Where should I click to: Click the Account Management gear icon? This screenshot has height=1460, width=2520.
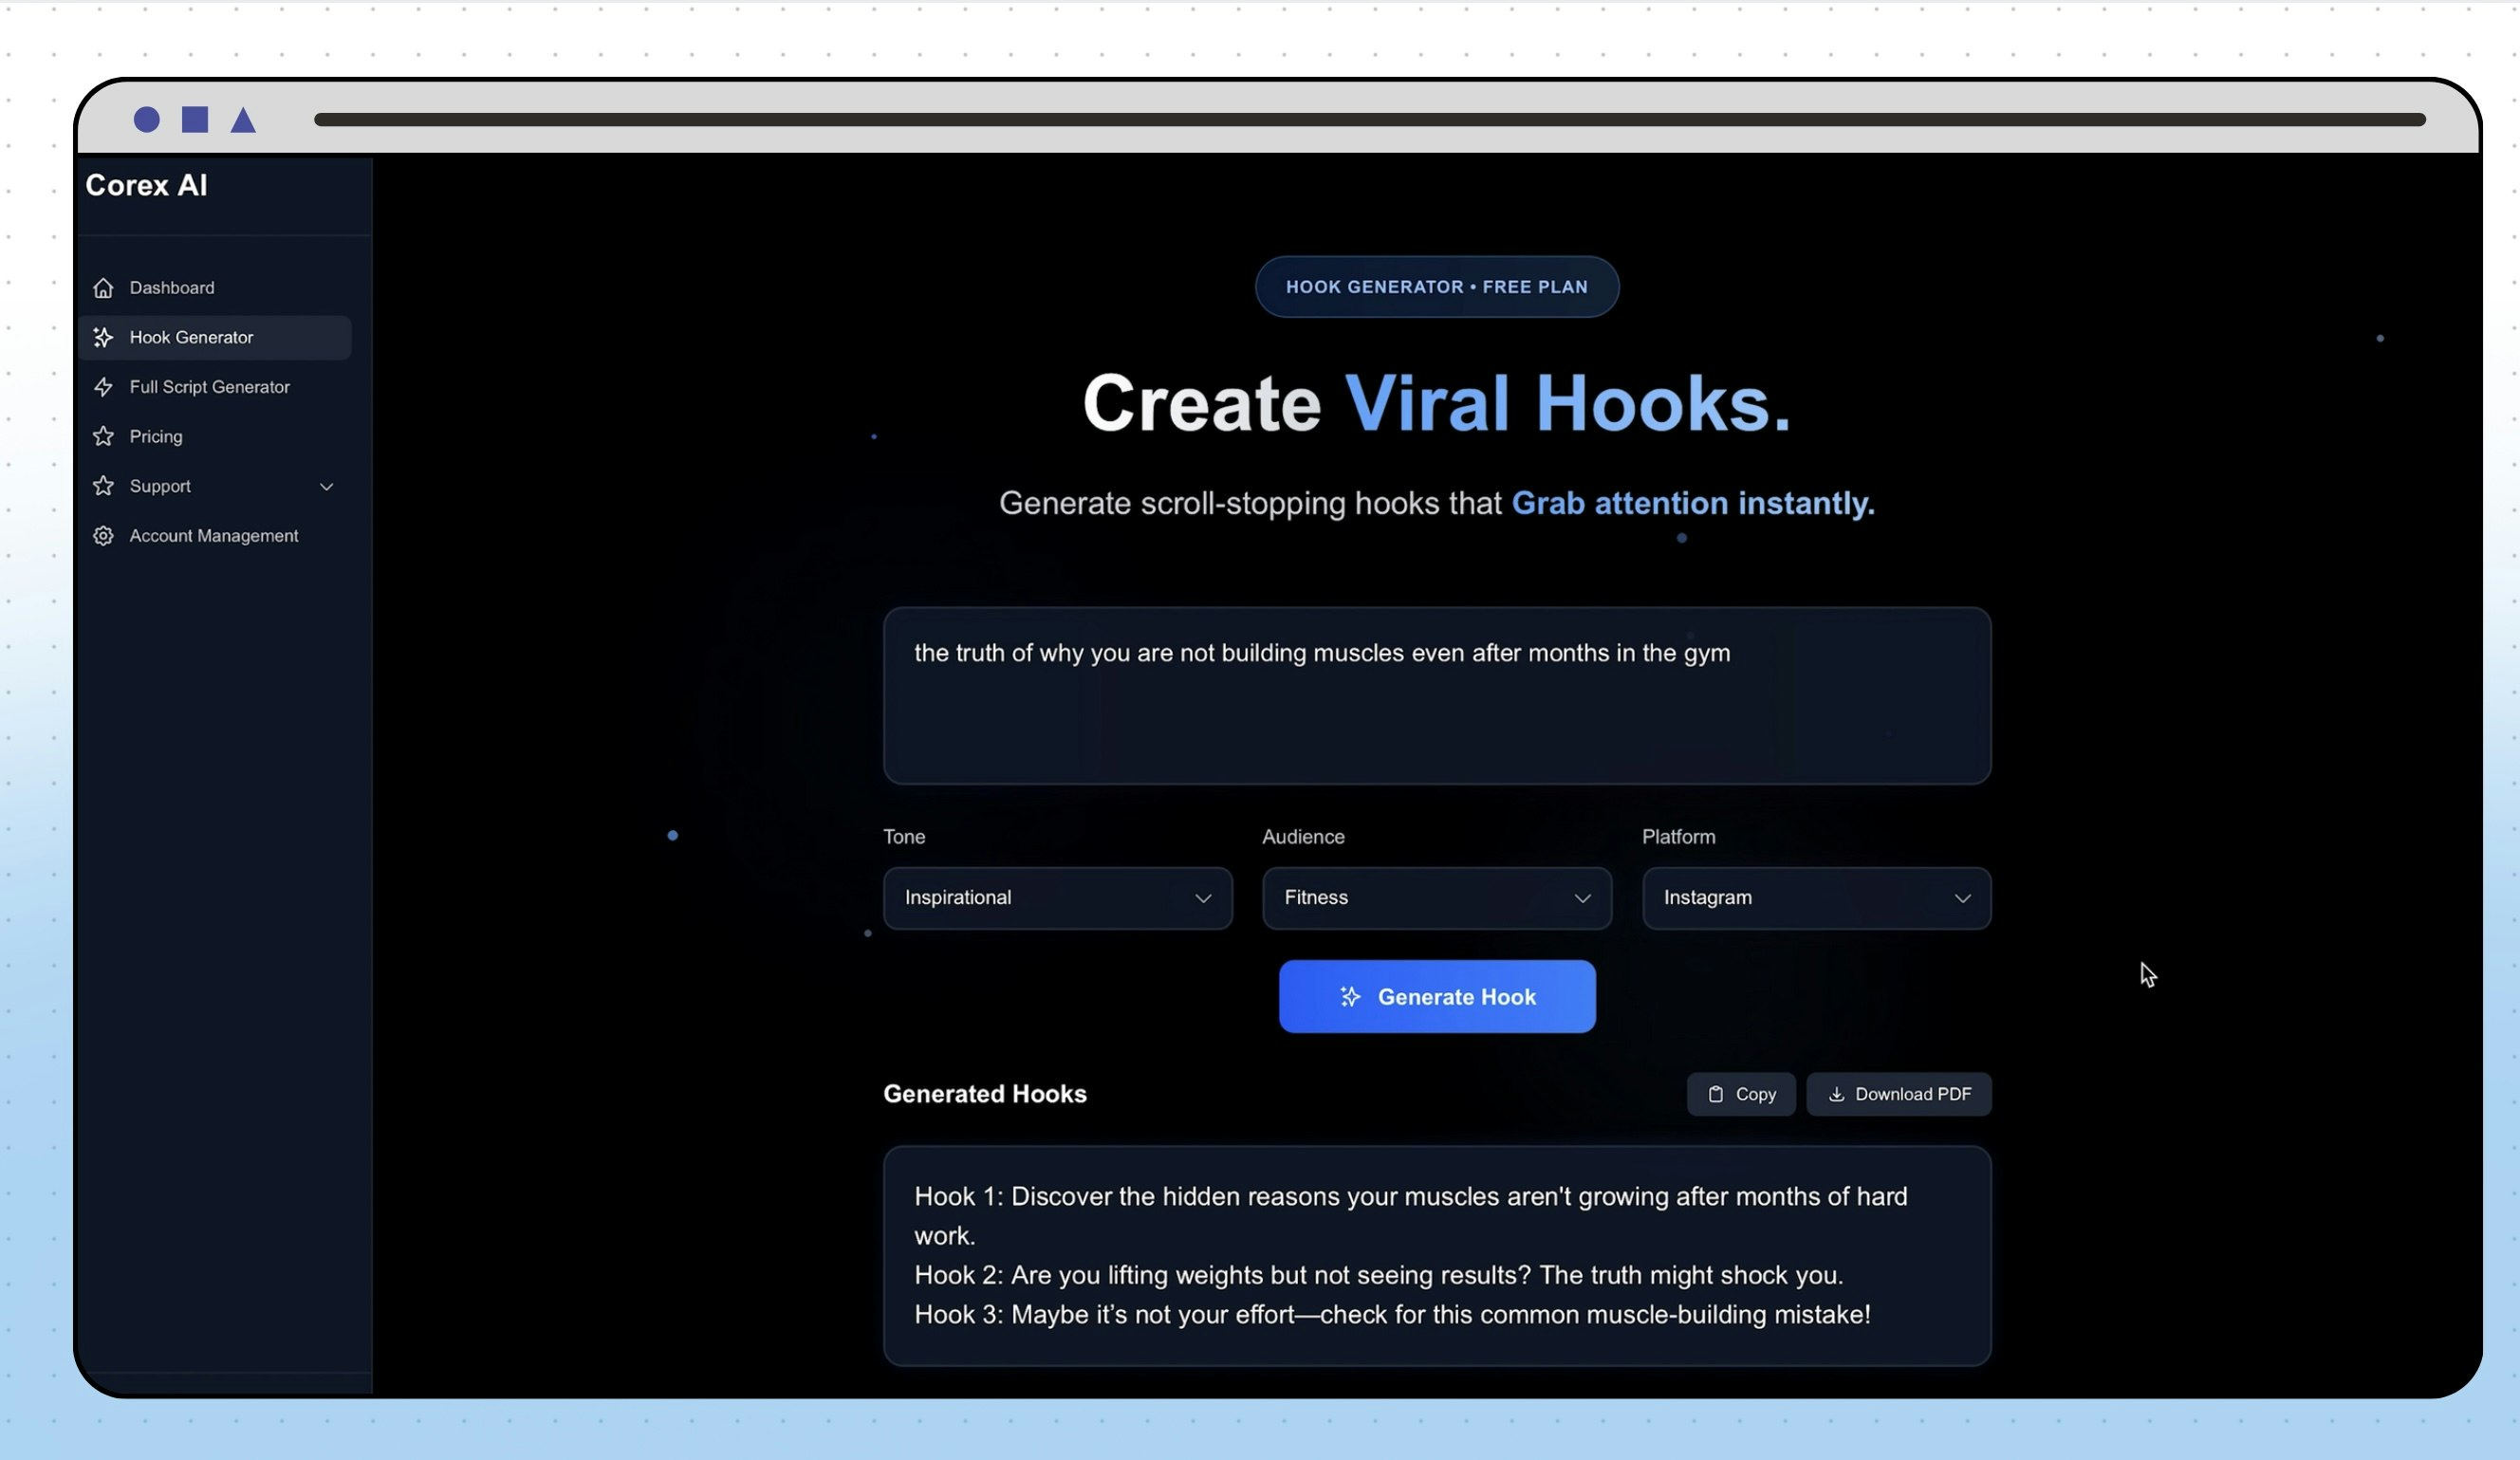(x=103, y=536)
